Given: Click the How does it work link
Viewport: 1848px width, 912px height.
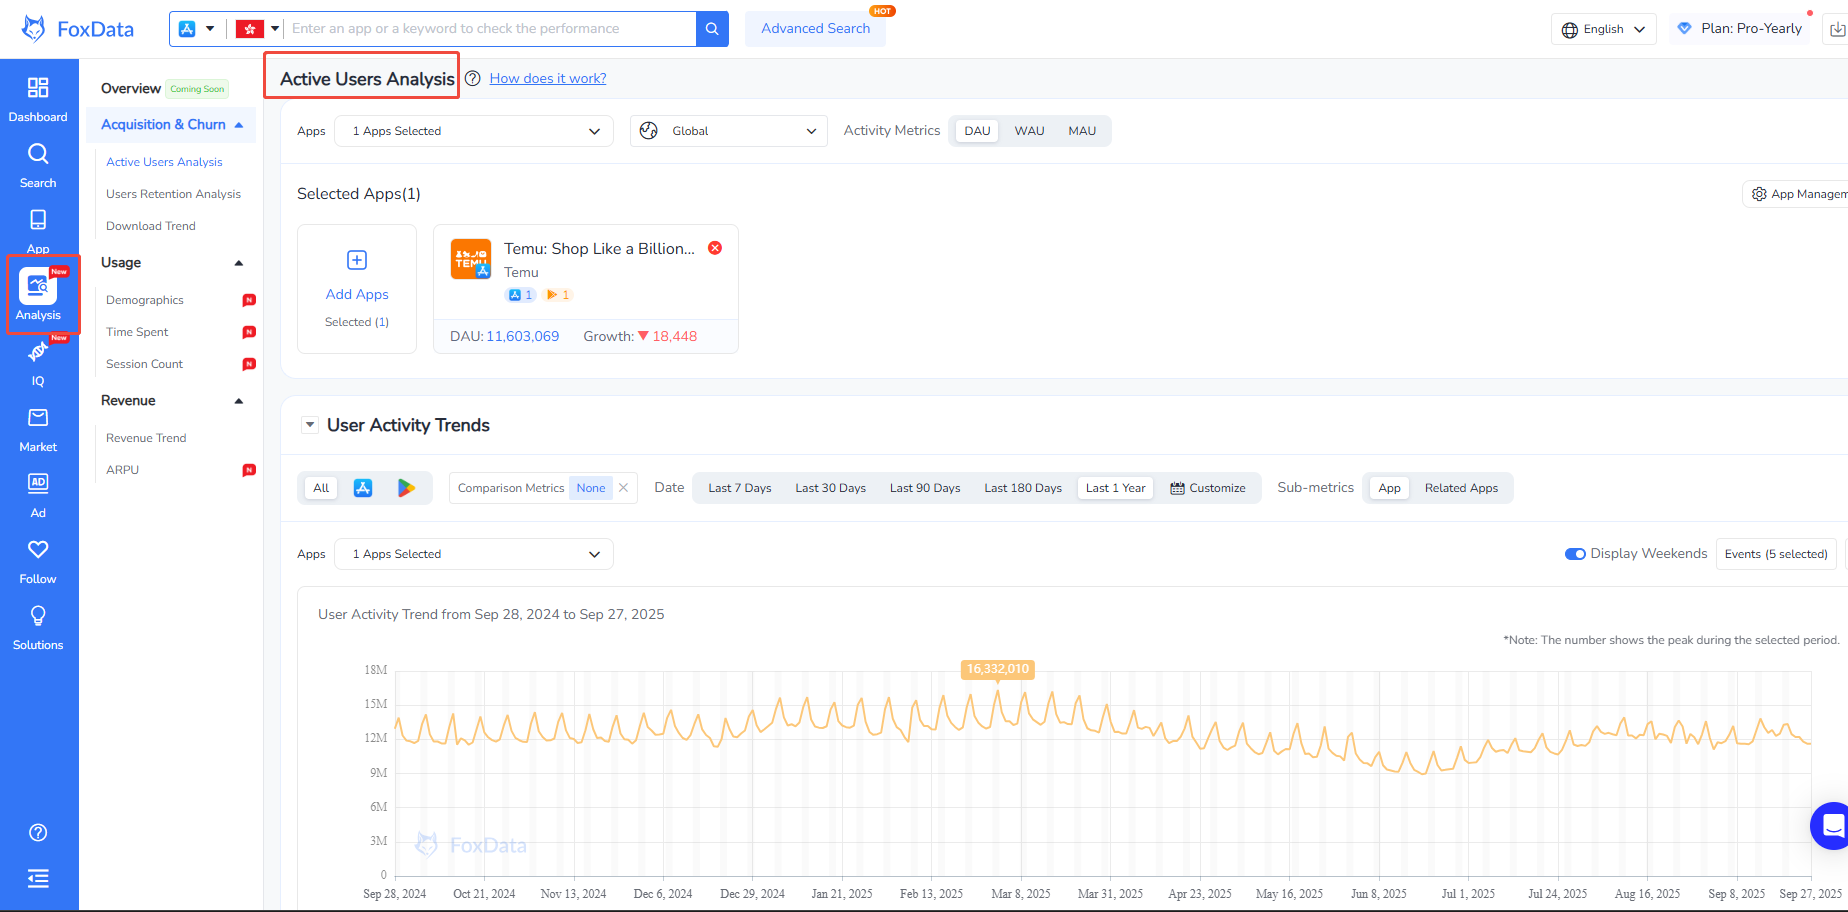Looking at the screenshot, I should click(x=548, y=79).
